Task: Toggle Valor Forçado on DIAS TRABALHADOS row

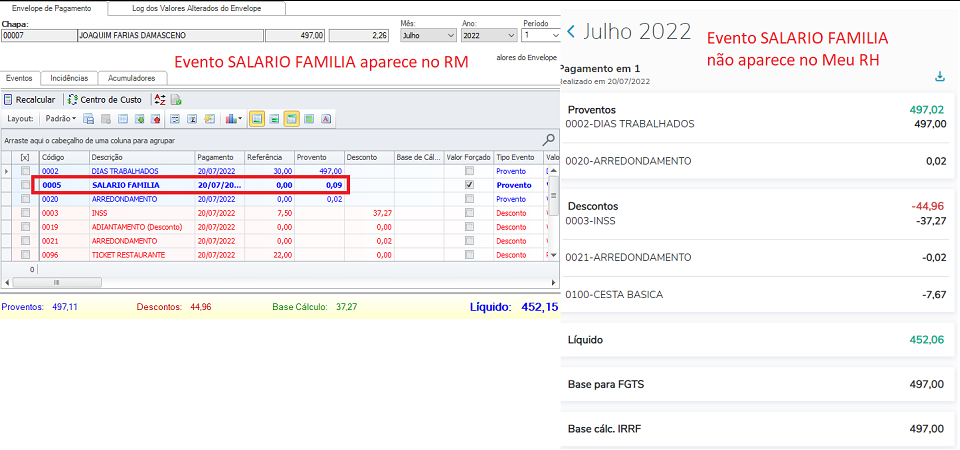Action: tap(469, 171)
